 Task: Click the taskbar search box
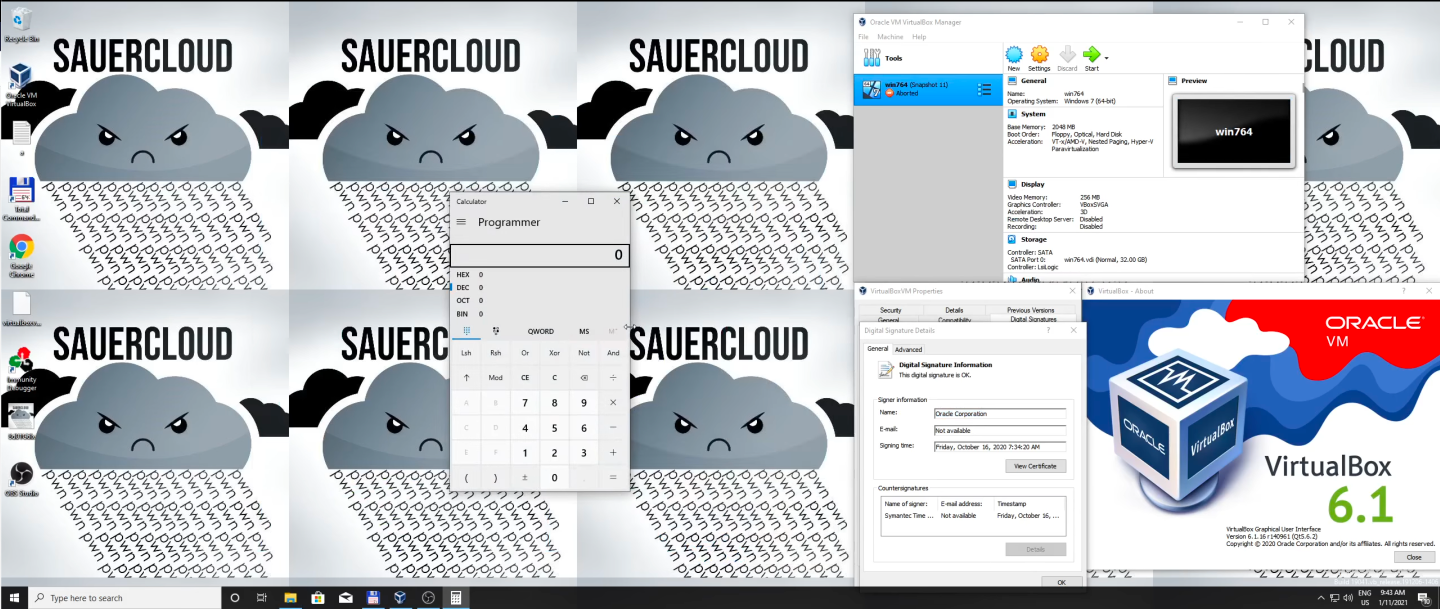pyautogui.click(x=124, y=598)
